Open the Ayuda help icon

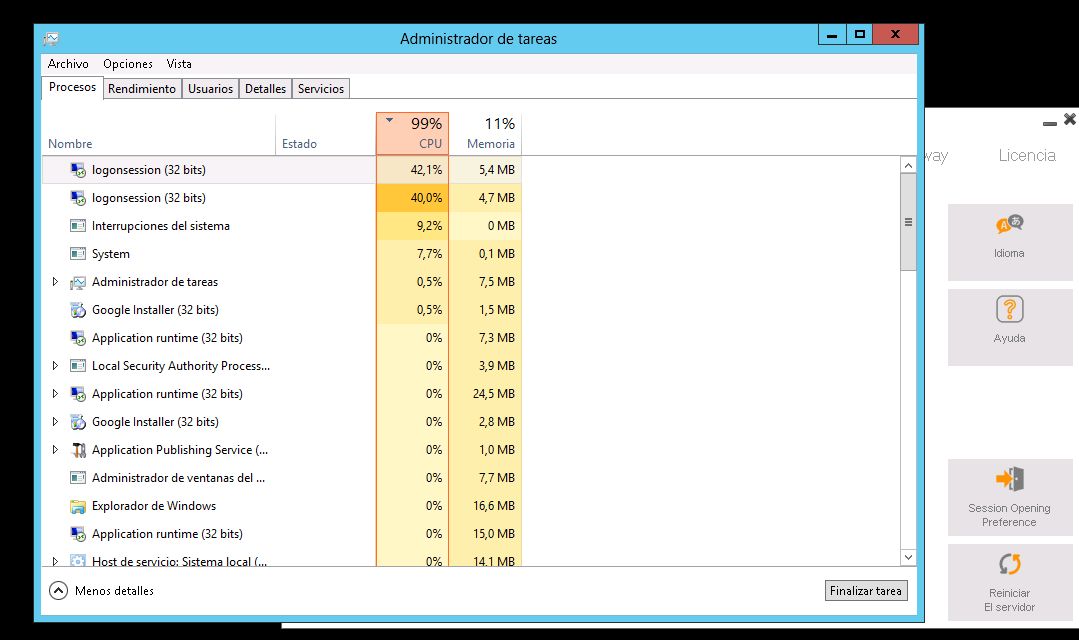click(x=1009, y=309)
